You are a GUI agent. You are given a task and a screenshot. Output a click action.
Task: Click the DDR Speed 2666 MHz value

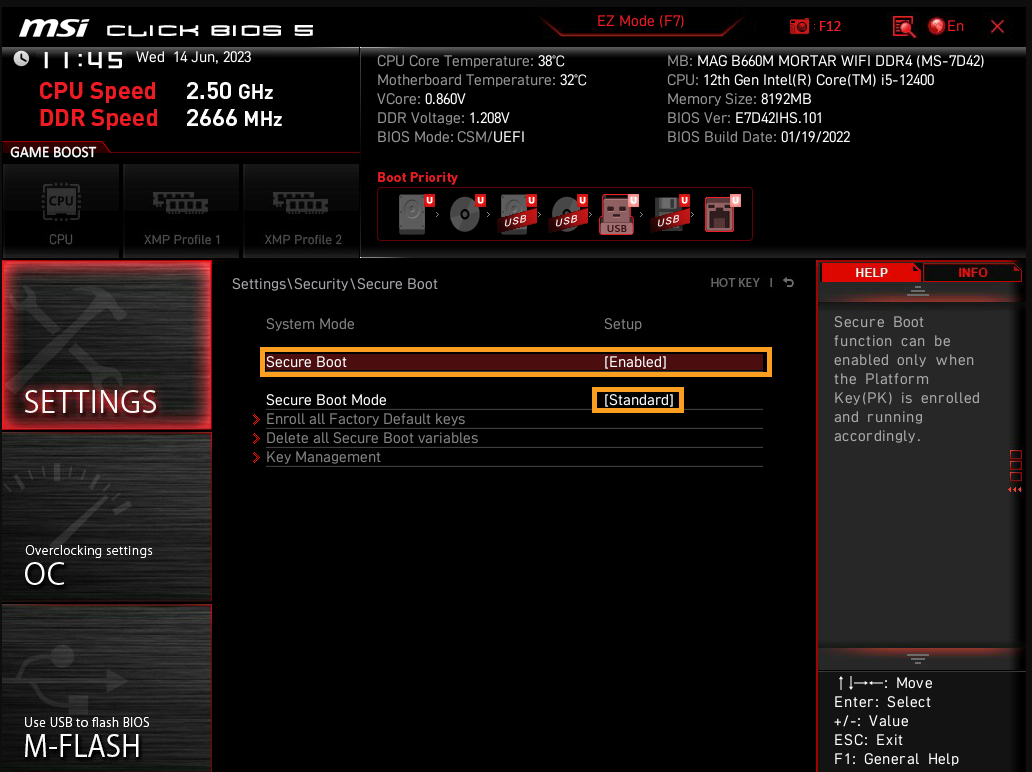(x=234, y=118)
